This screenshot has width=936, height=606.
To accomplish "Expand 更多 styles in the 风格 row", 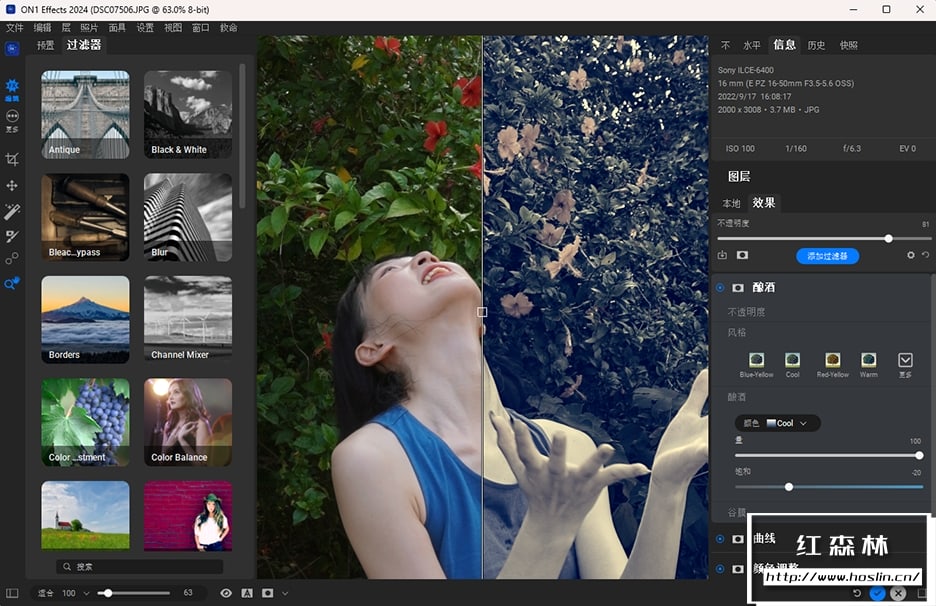I will [905, 360].
